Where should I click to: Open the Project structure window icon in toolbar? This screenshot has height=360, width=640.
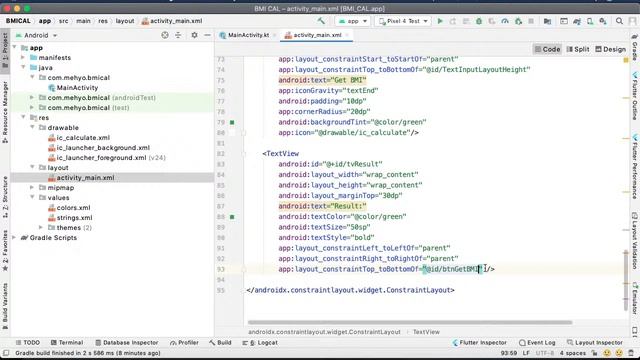coord(564,21)
